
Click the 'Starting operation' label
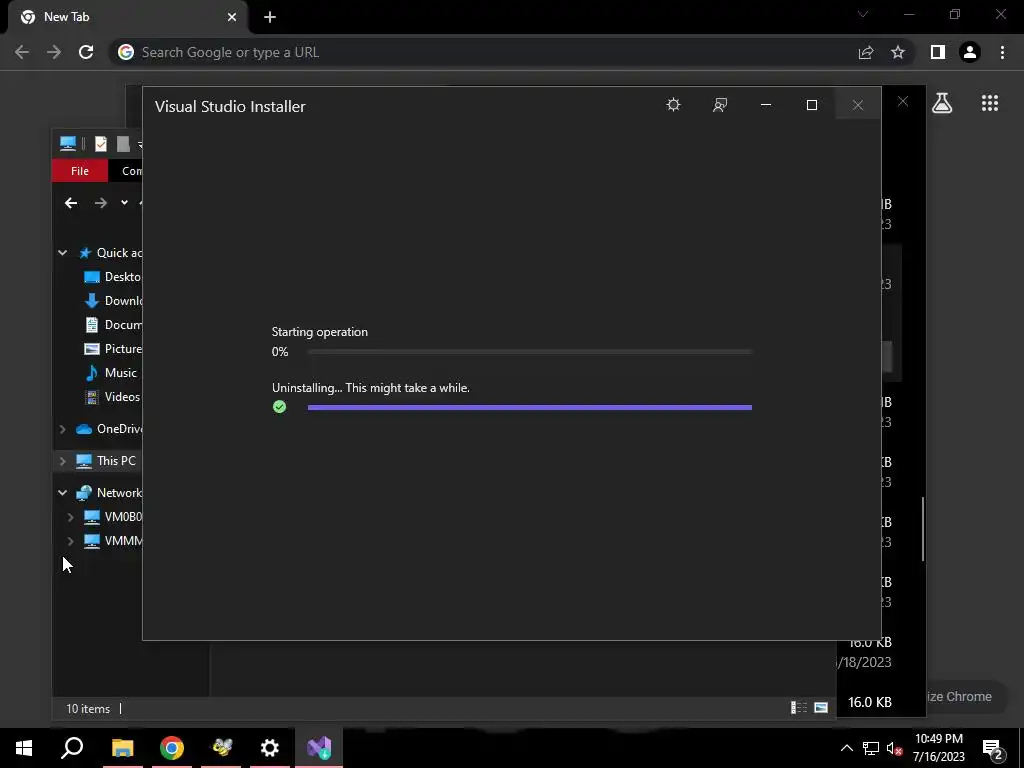319,332
